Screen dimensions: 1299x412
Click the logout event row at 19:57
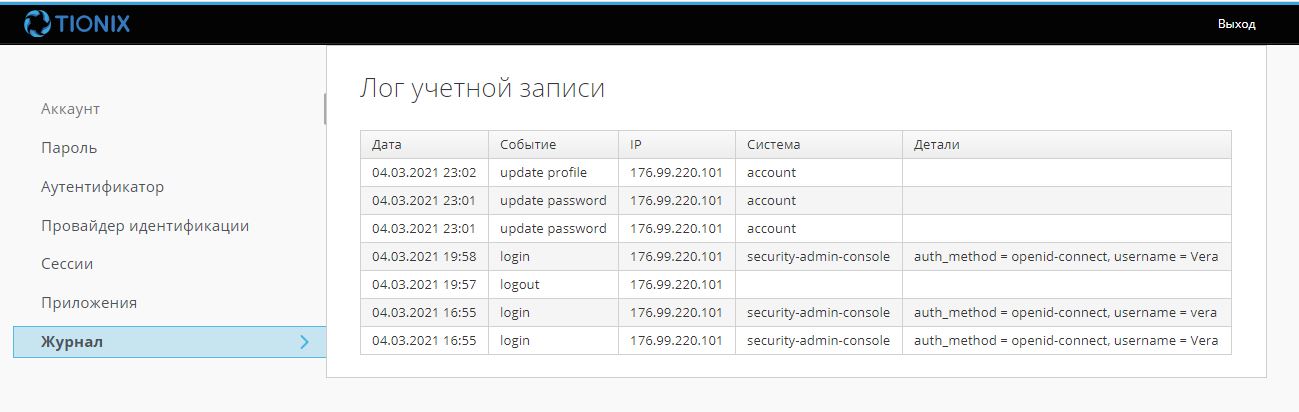pyautogui.click(x=519, y=285)
